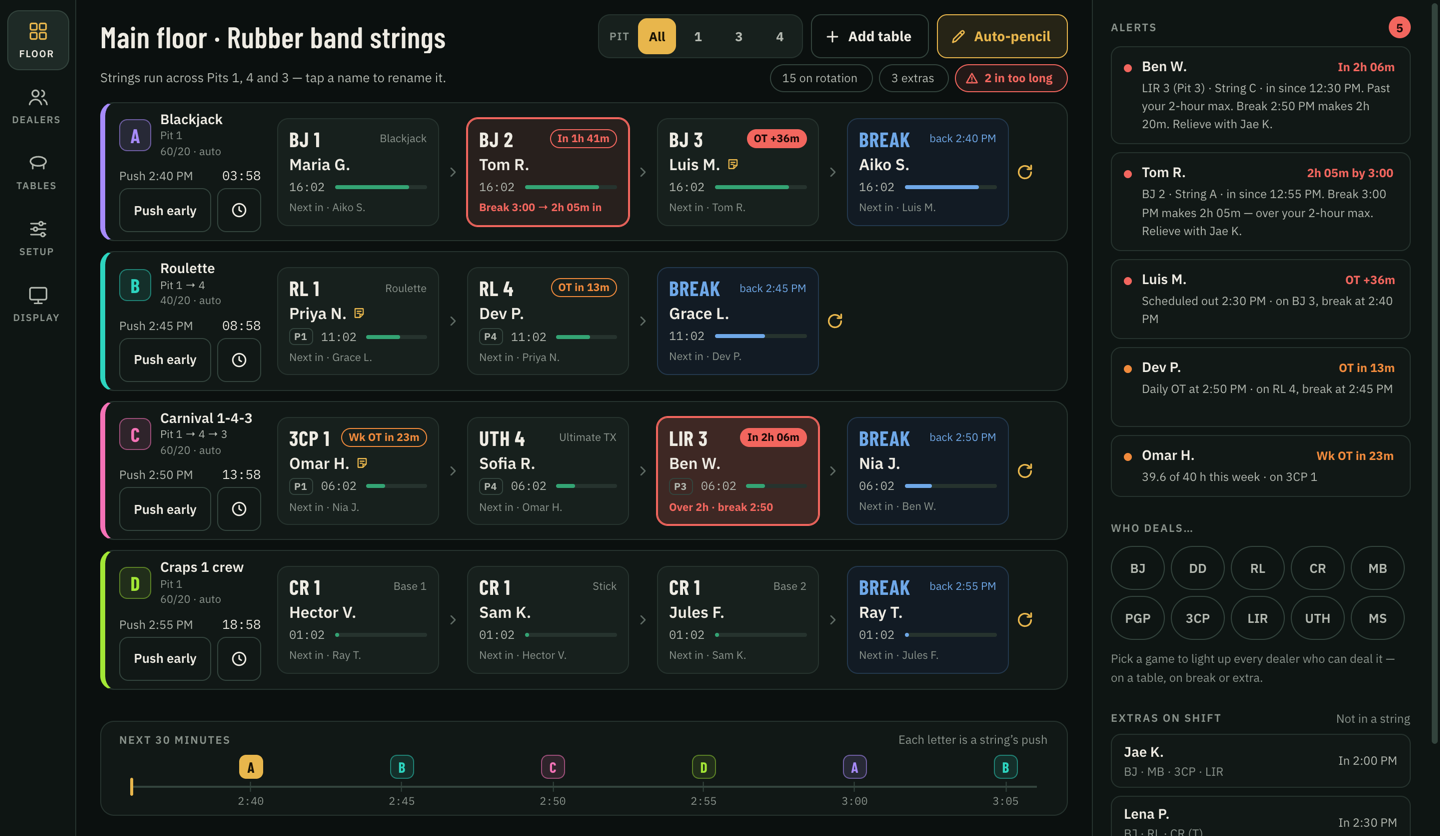Image resolution: width=1440 pixels, height=836 pixels.
Task: Toggle the '2 in too long' filter chip
Action: (x=1011, y=78)
